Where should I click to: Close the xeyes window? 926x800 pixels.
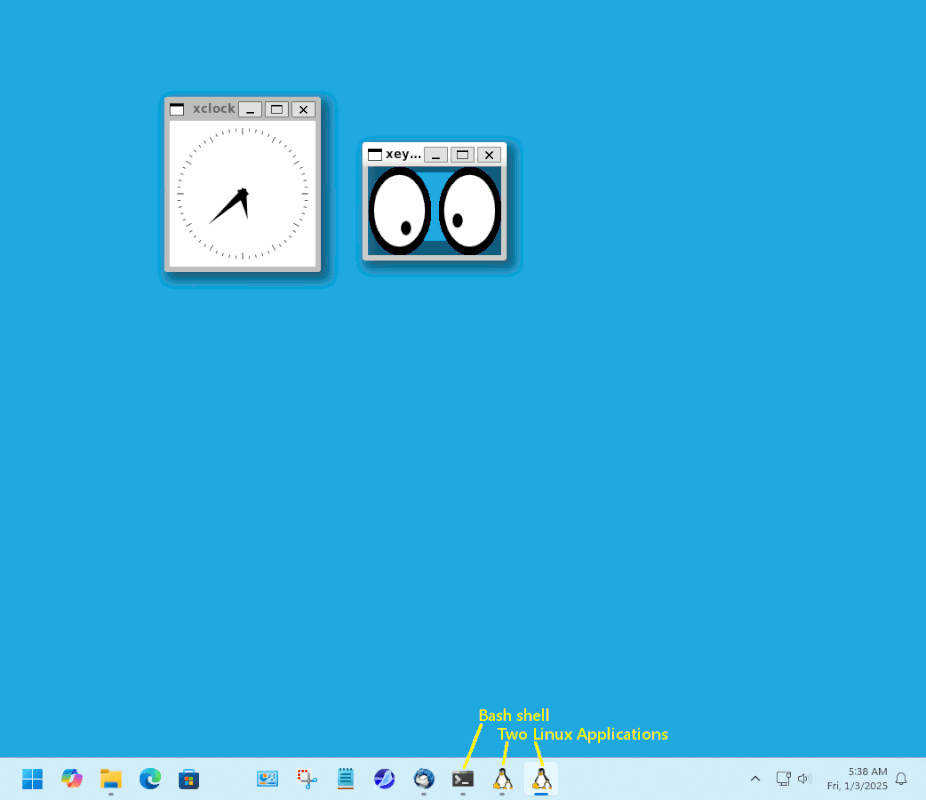489,155
